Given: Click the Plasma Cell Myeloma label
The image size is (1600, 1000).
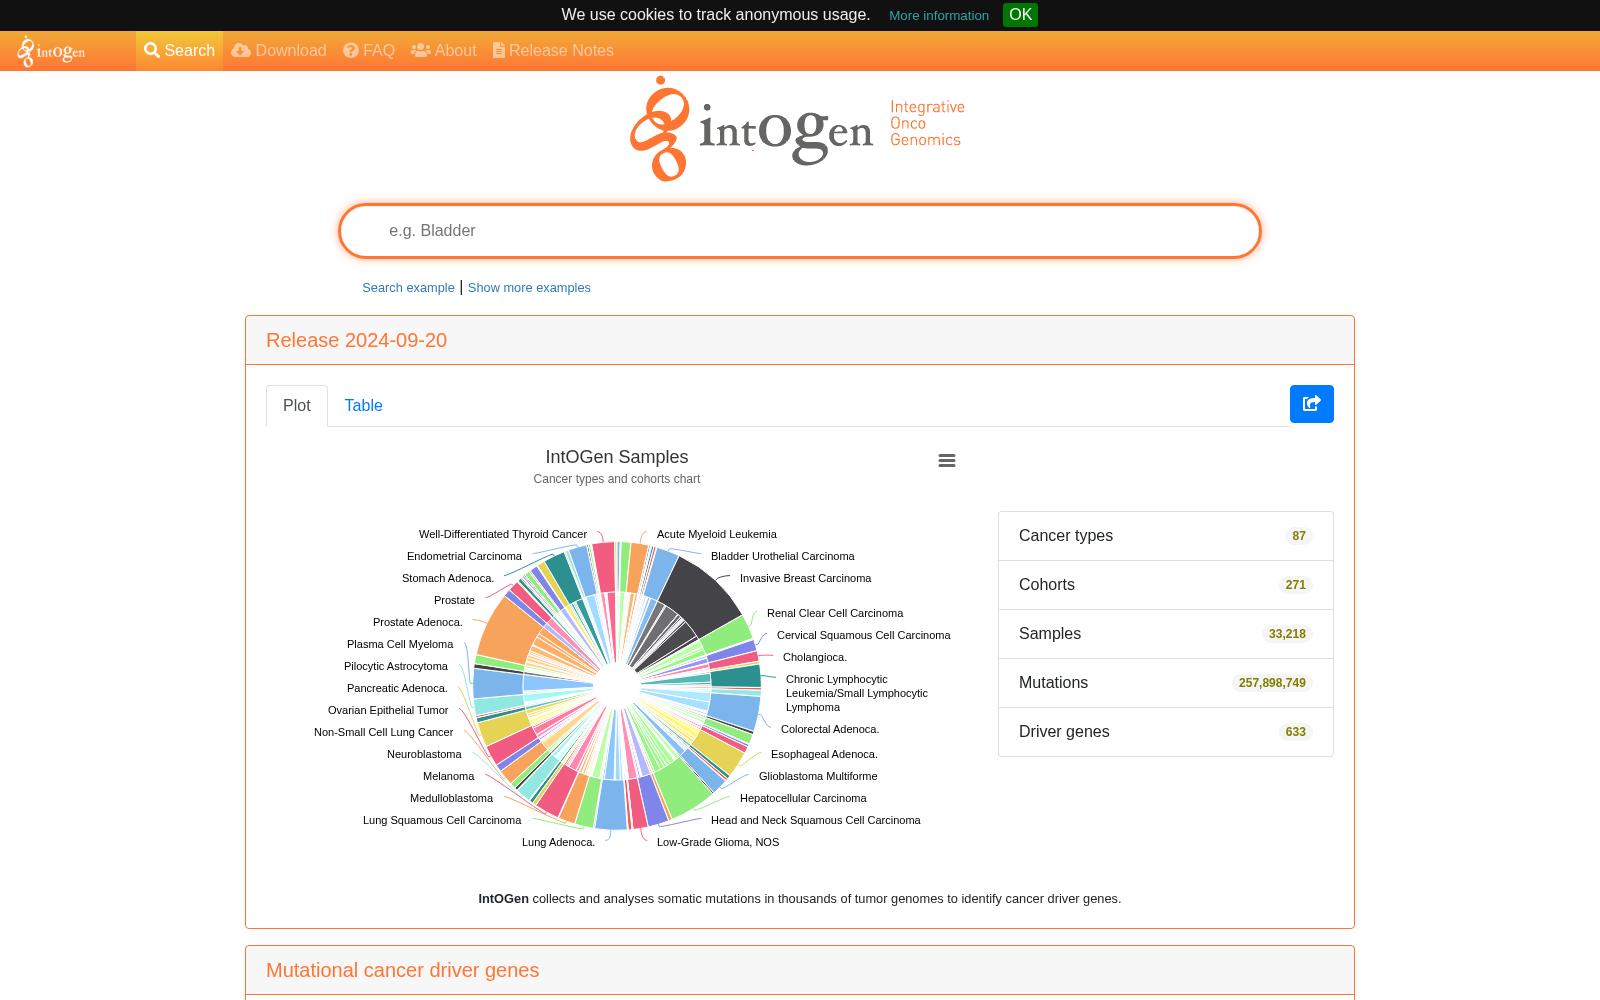Looking at the screenshot, I should pos(400,645).
